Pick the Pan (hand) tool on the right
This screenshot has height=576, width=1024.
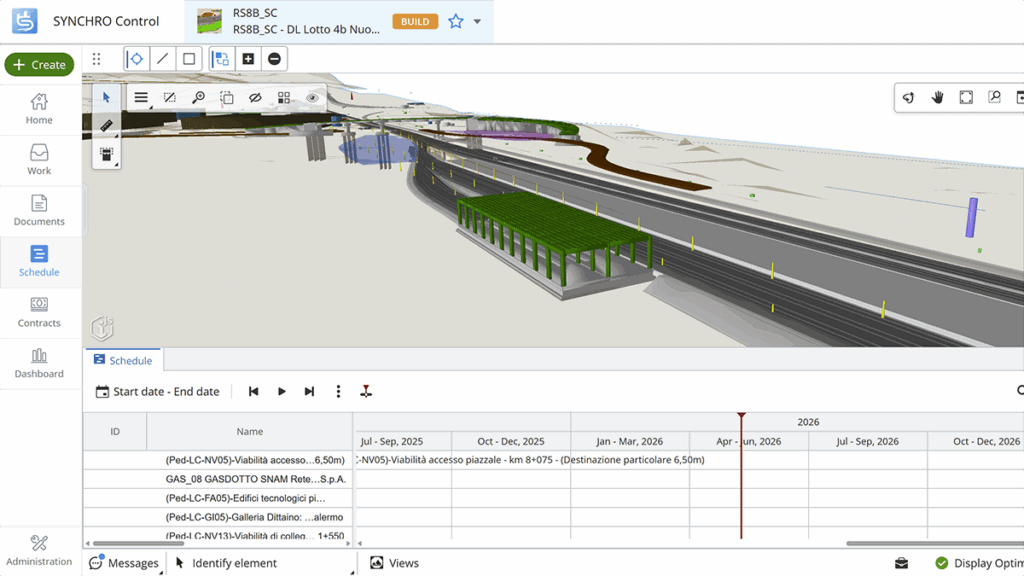coord(937,97)
